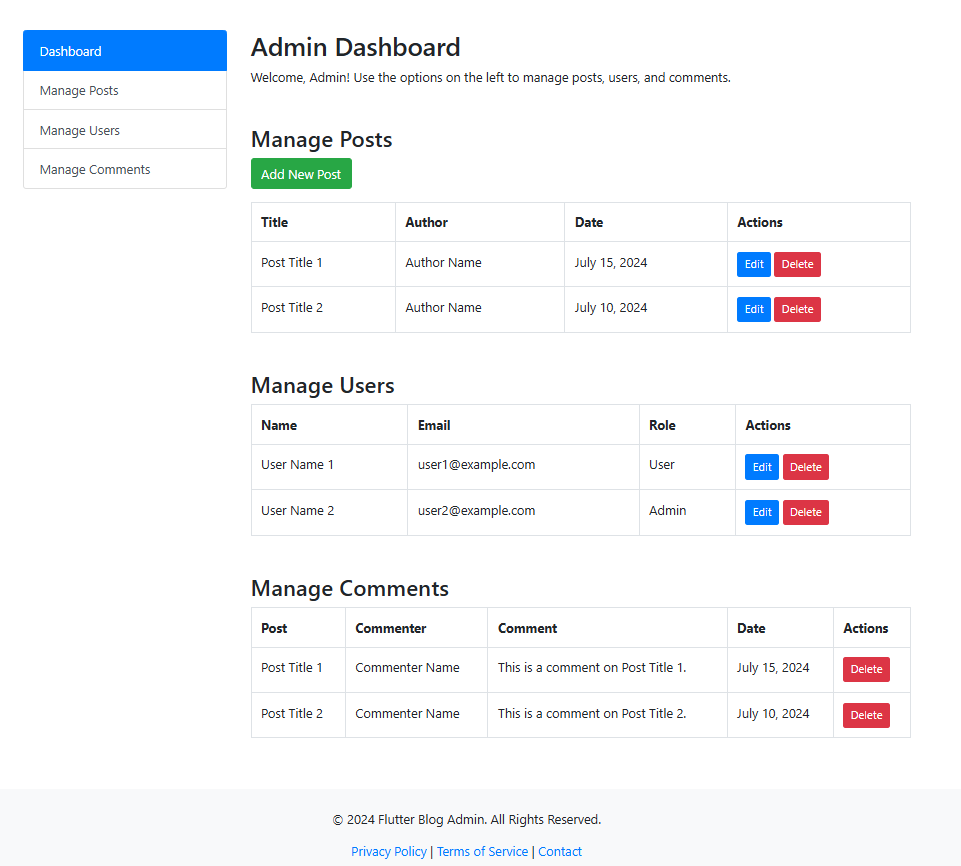
Task: Edit User Name 1
Action: [x=762, y=467]
